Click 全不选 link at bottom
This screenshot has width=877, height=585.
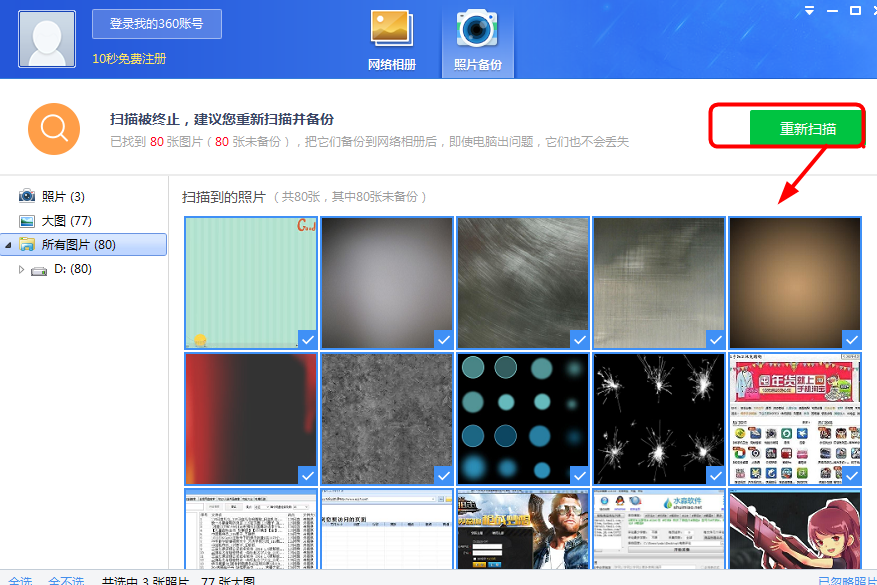click(66, 581)
